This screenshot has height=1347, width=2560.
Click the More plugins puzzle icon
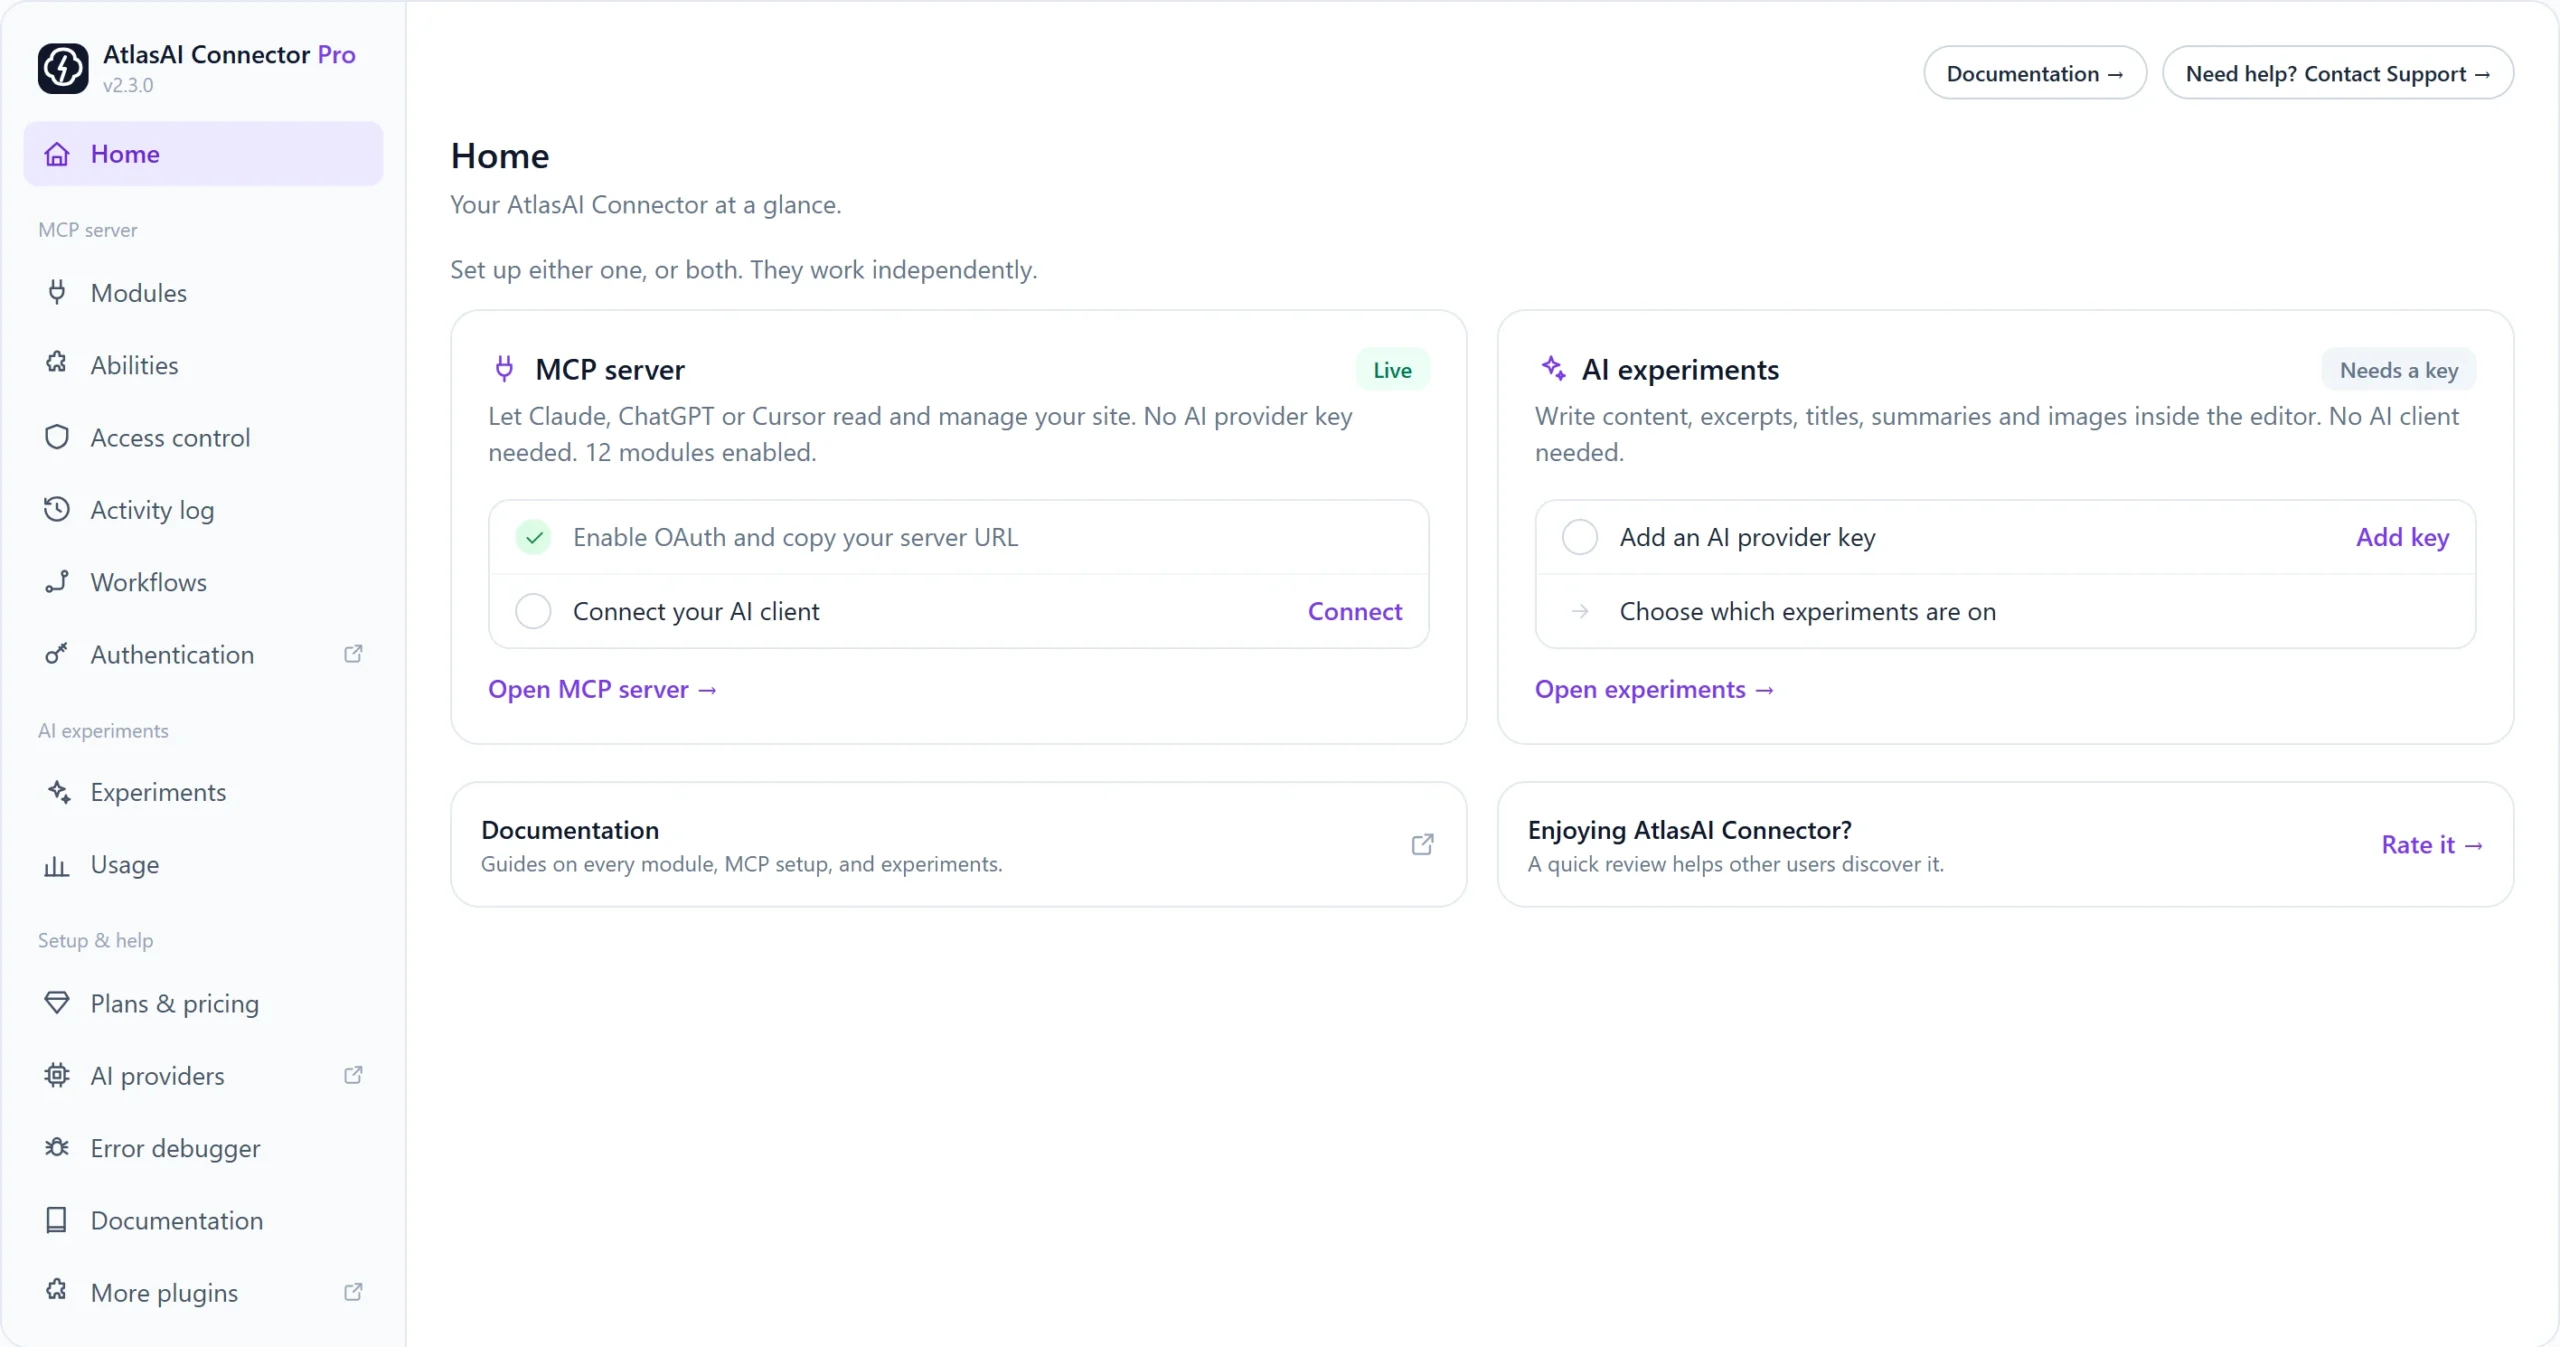[57, 1291]
